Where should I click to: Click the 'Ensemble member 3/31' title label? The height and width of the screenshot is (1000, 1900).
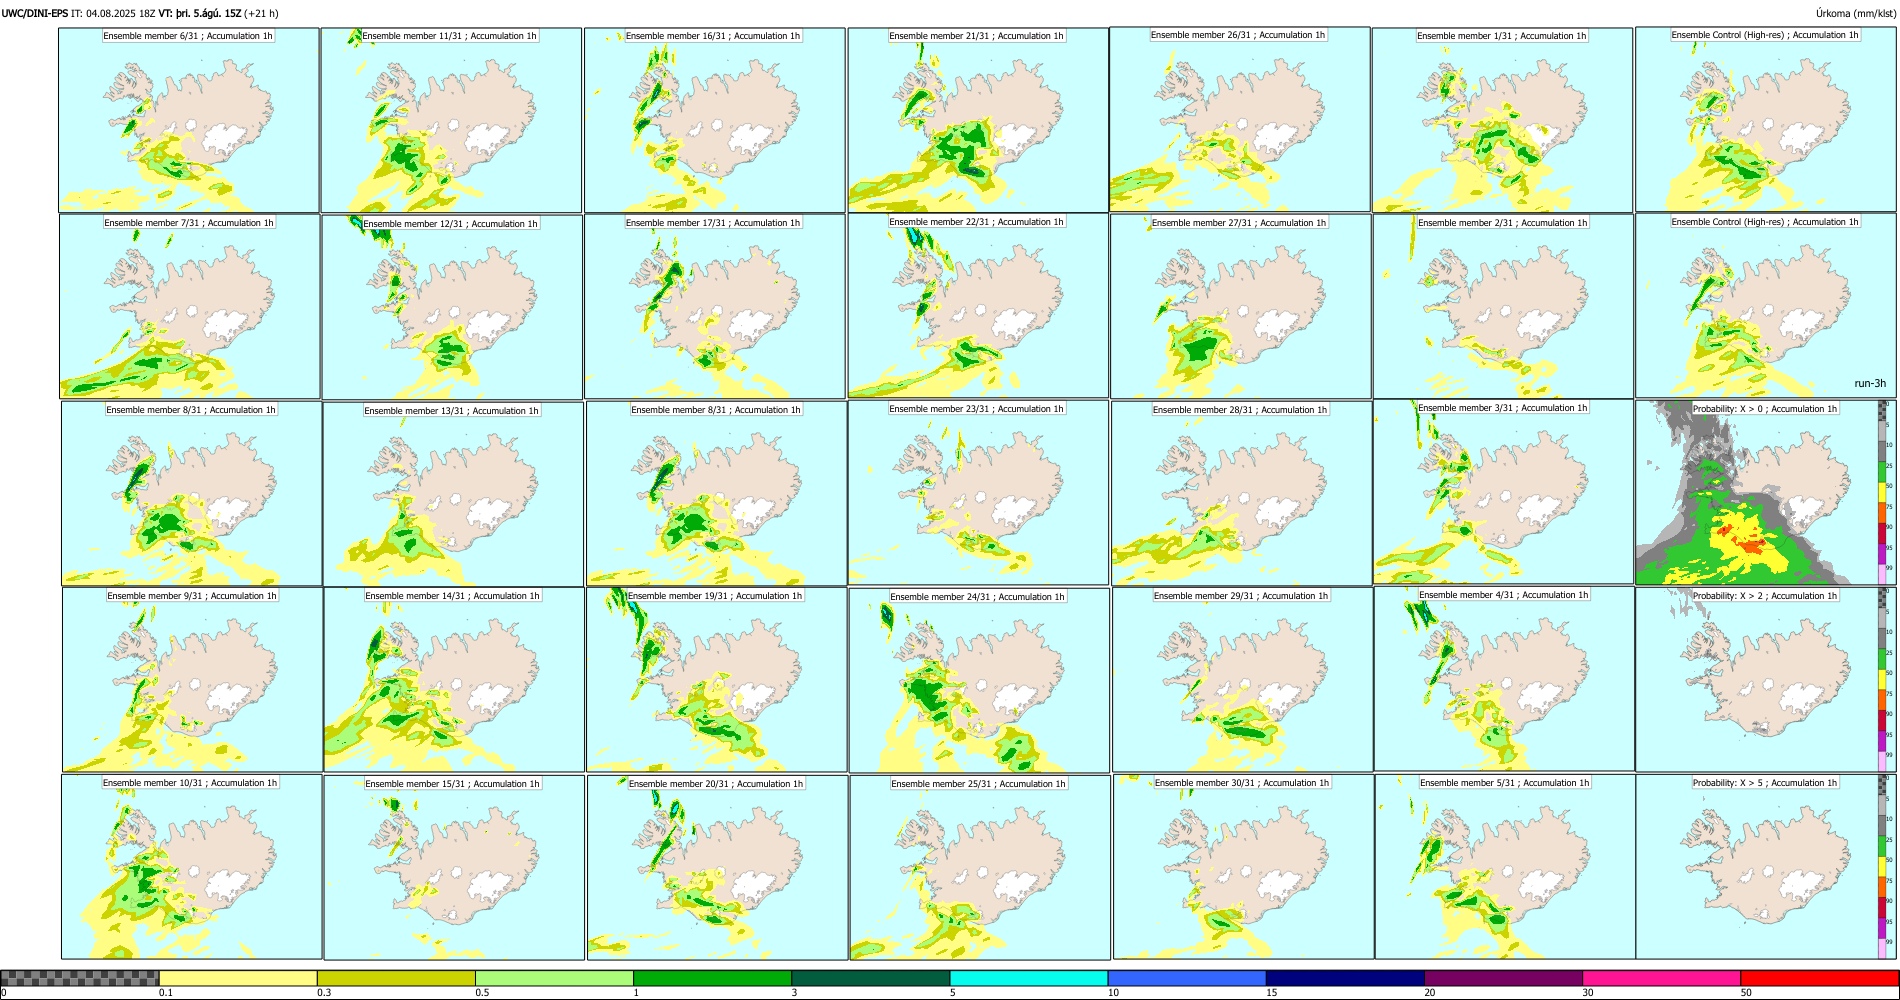pyautogui.click(x=1503, y=408)
